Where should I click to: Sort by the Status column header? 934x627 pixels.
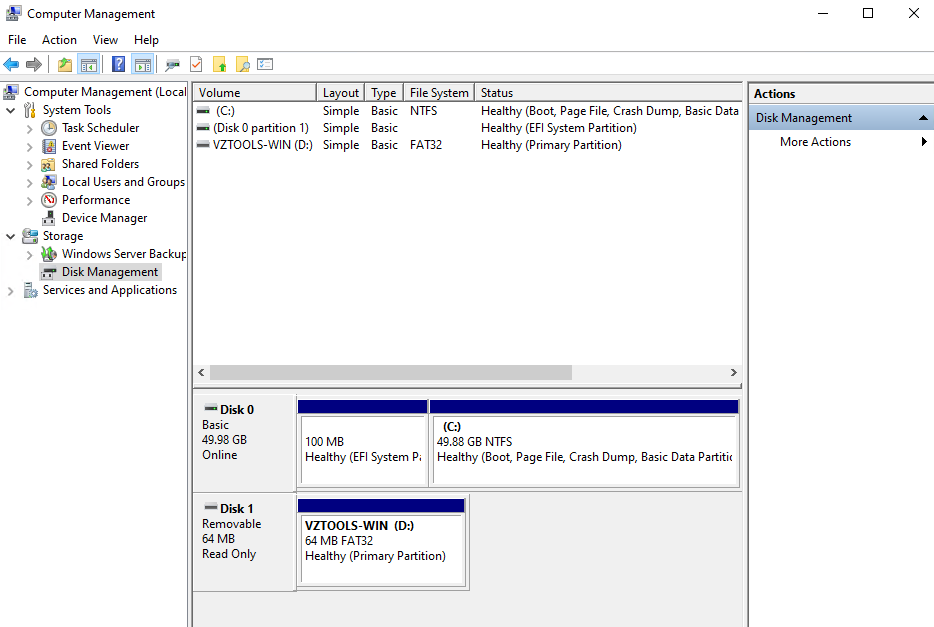click(608, 92)
